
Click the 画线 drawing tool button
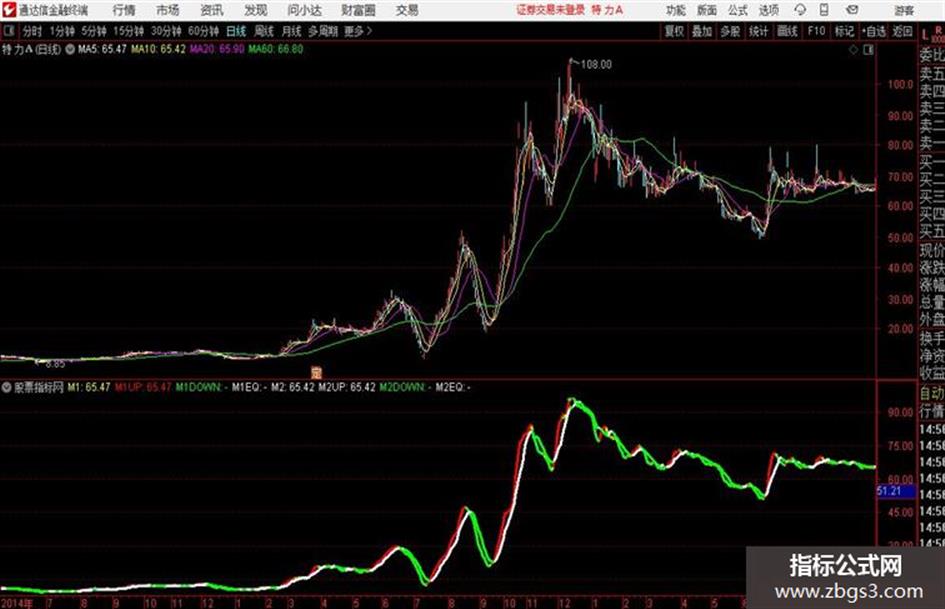[x=787, y=31]
